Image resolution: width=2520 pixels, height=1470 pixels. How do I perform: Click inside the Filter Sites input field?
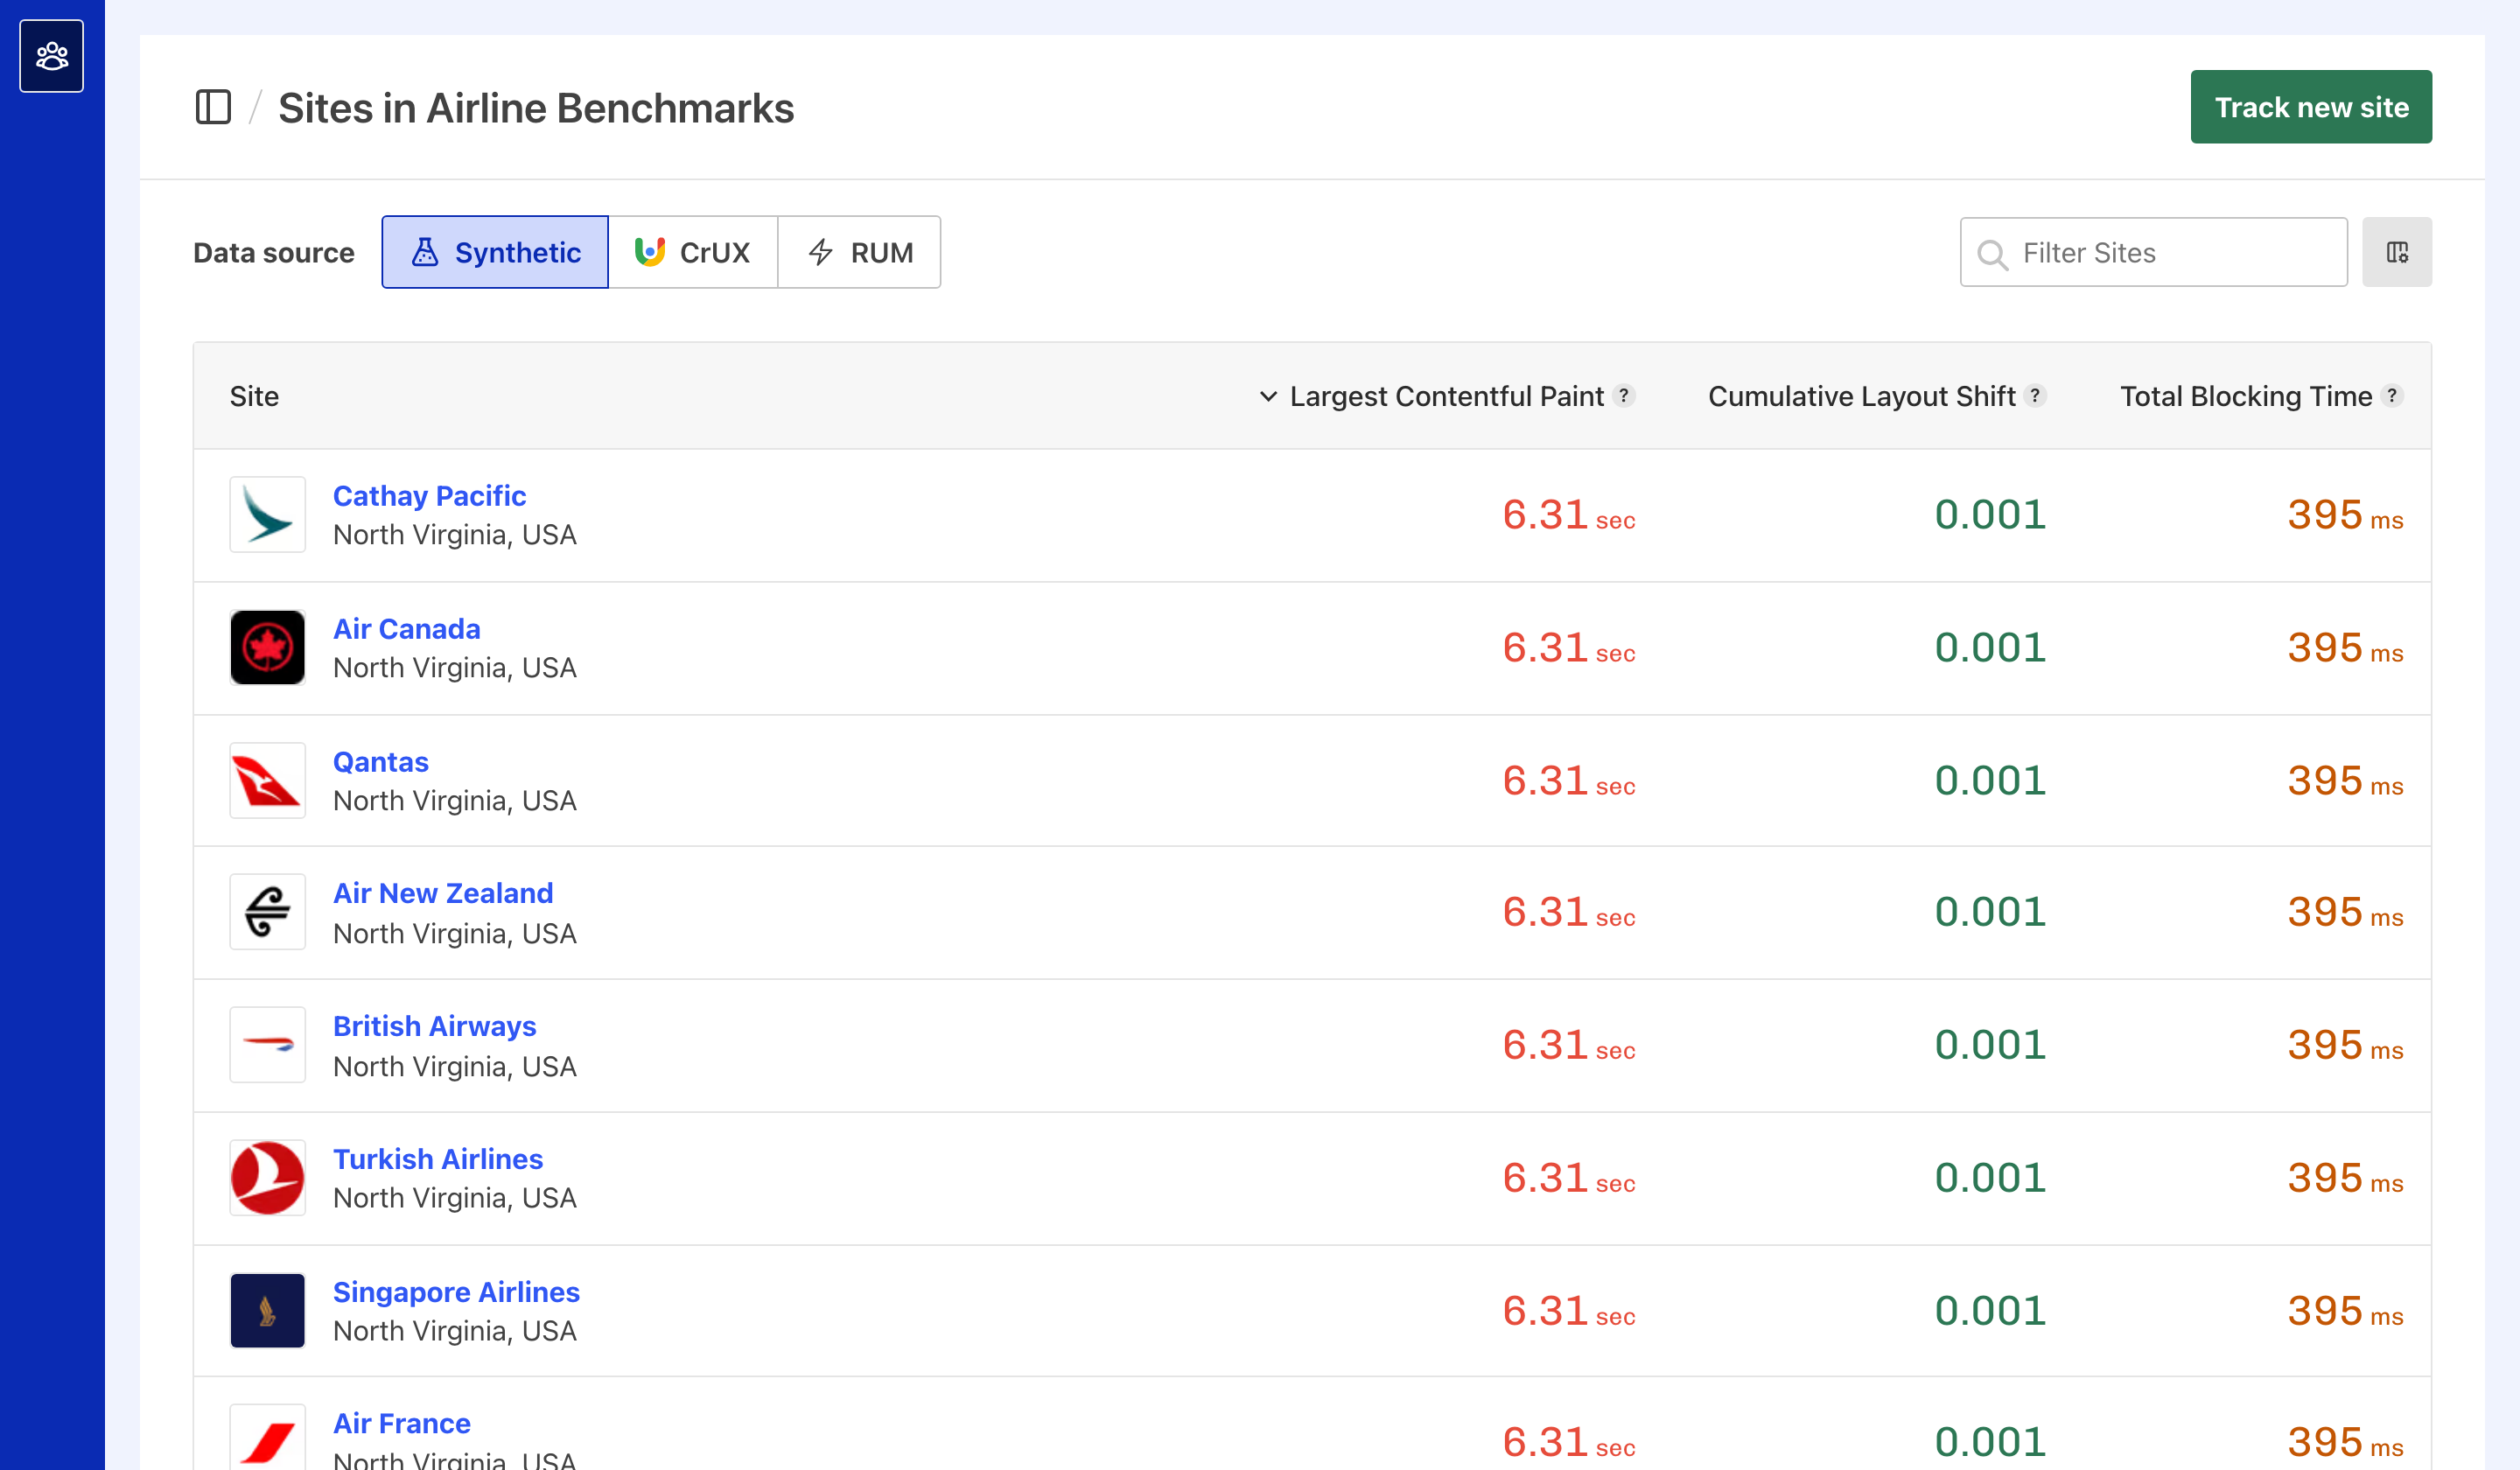click(x=2150, y=252)
